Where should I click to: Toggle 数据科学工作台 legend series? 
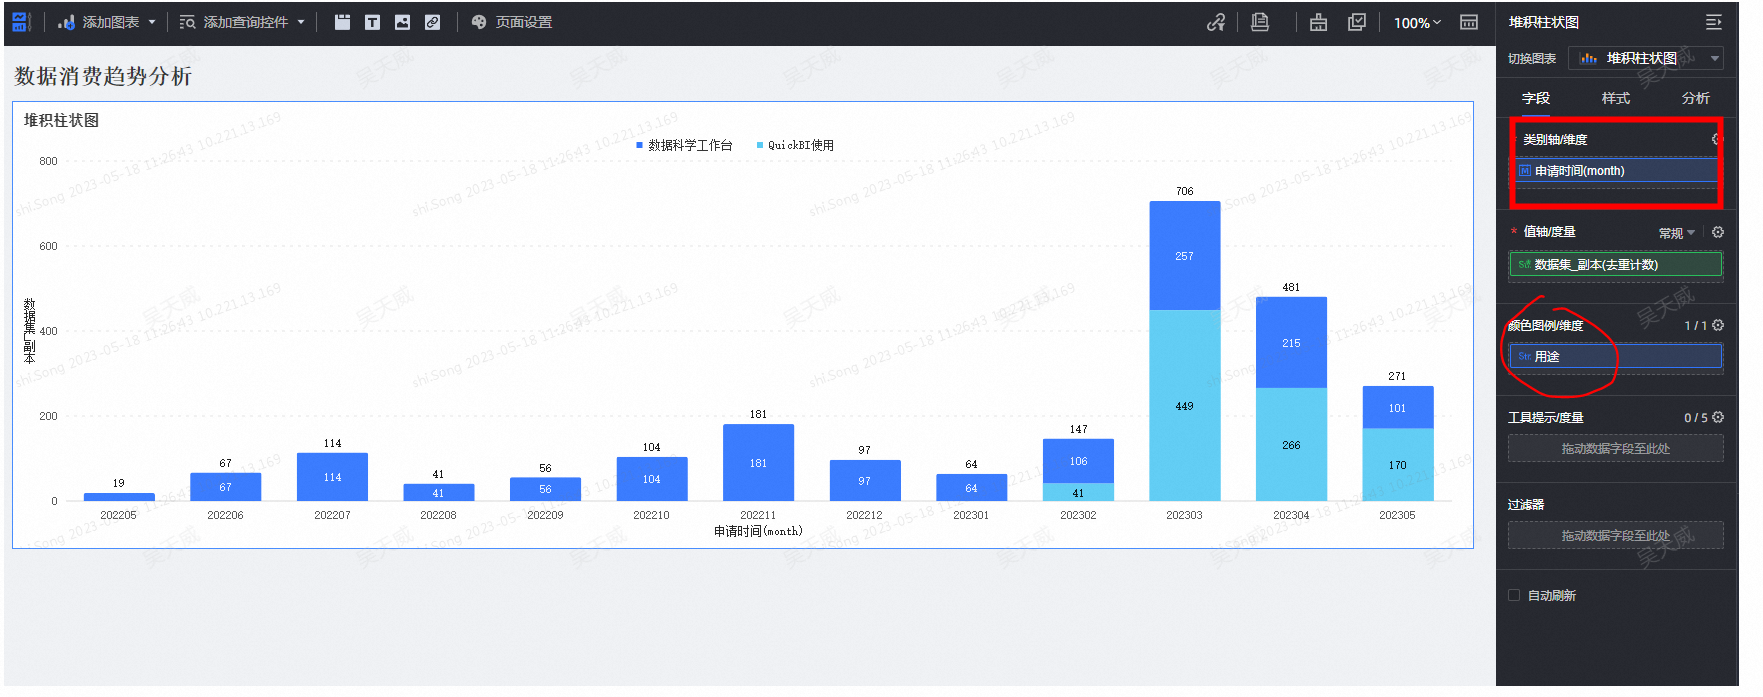(x=684, y=145)
